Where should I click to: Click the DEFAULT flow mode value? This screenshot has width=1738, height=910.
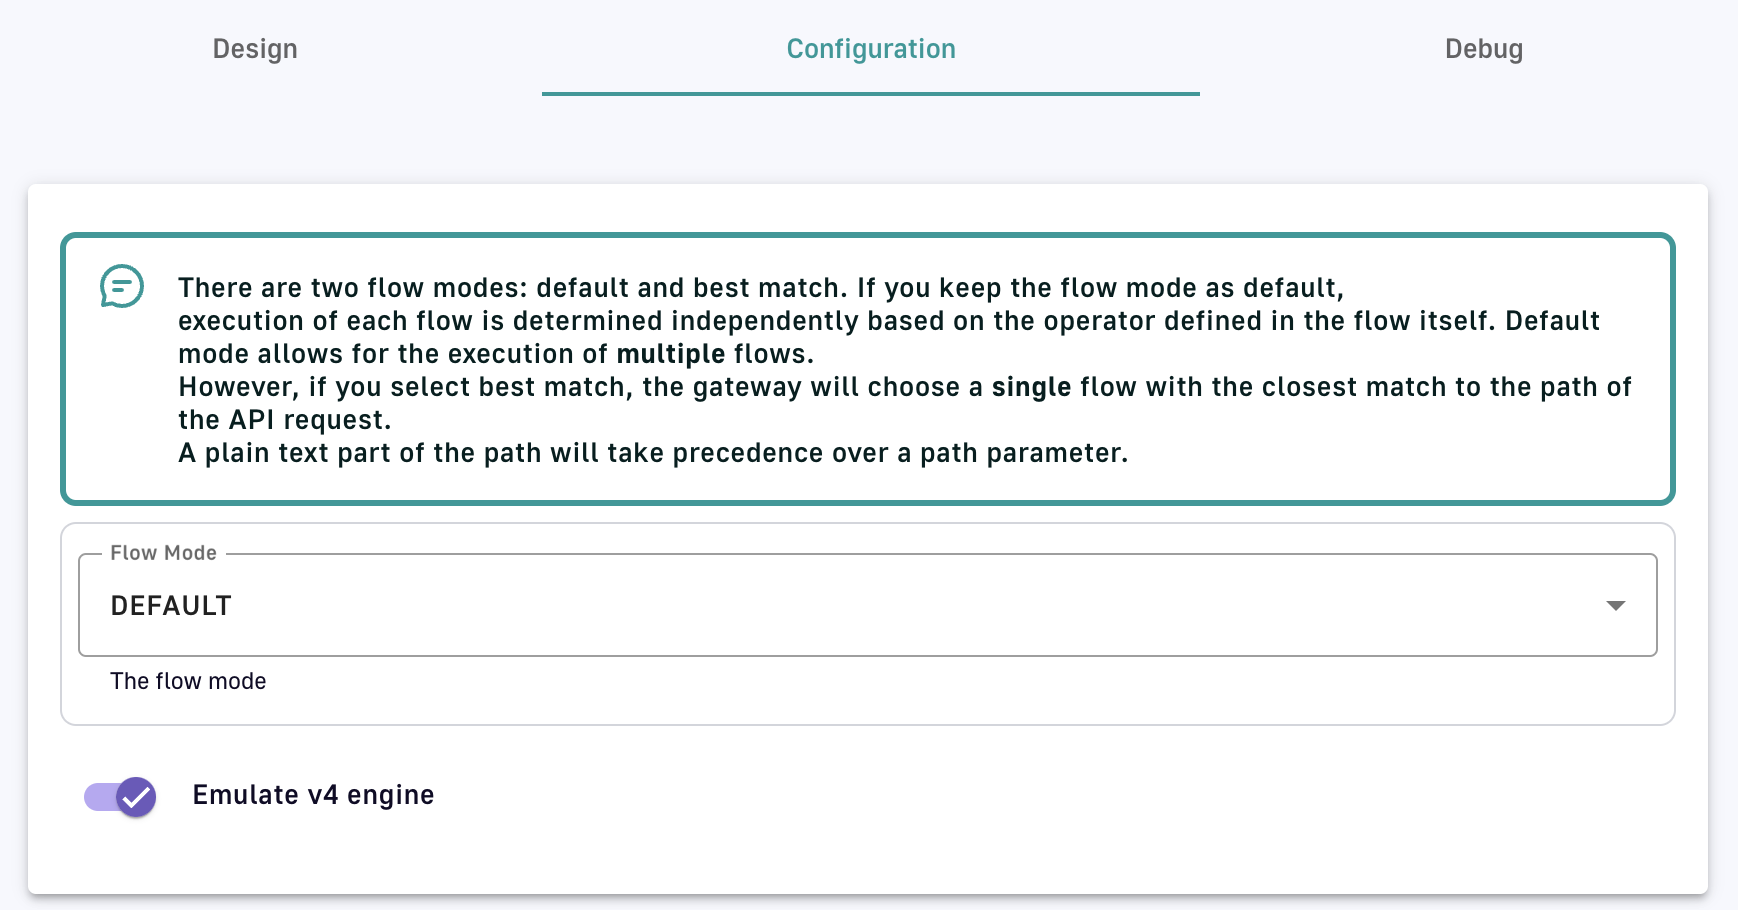[171, 606]
